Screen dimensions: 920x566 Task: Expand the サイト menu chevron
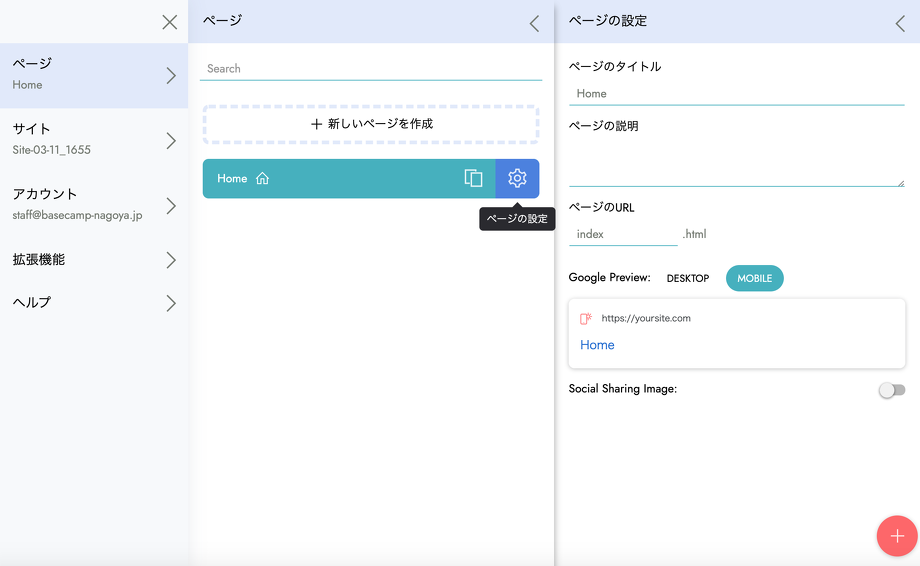pyautogui.click(x=171, y=141)
